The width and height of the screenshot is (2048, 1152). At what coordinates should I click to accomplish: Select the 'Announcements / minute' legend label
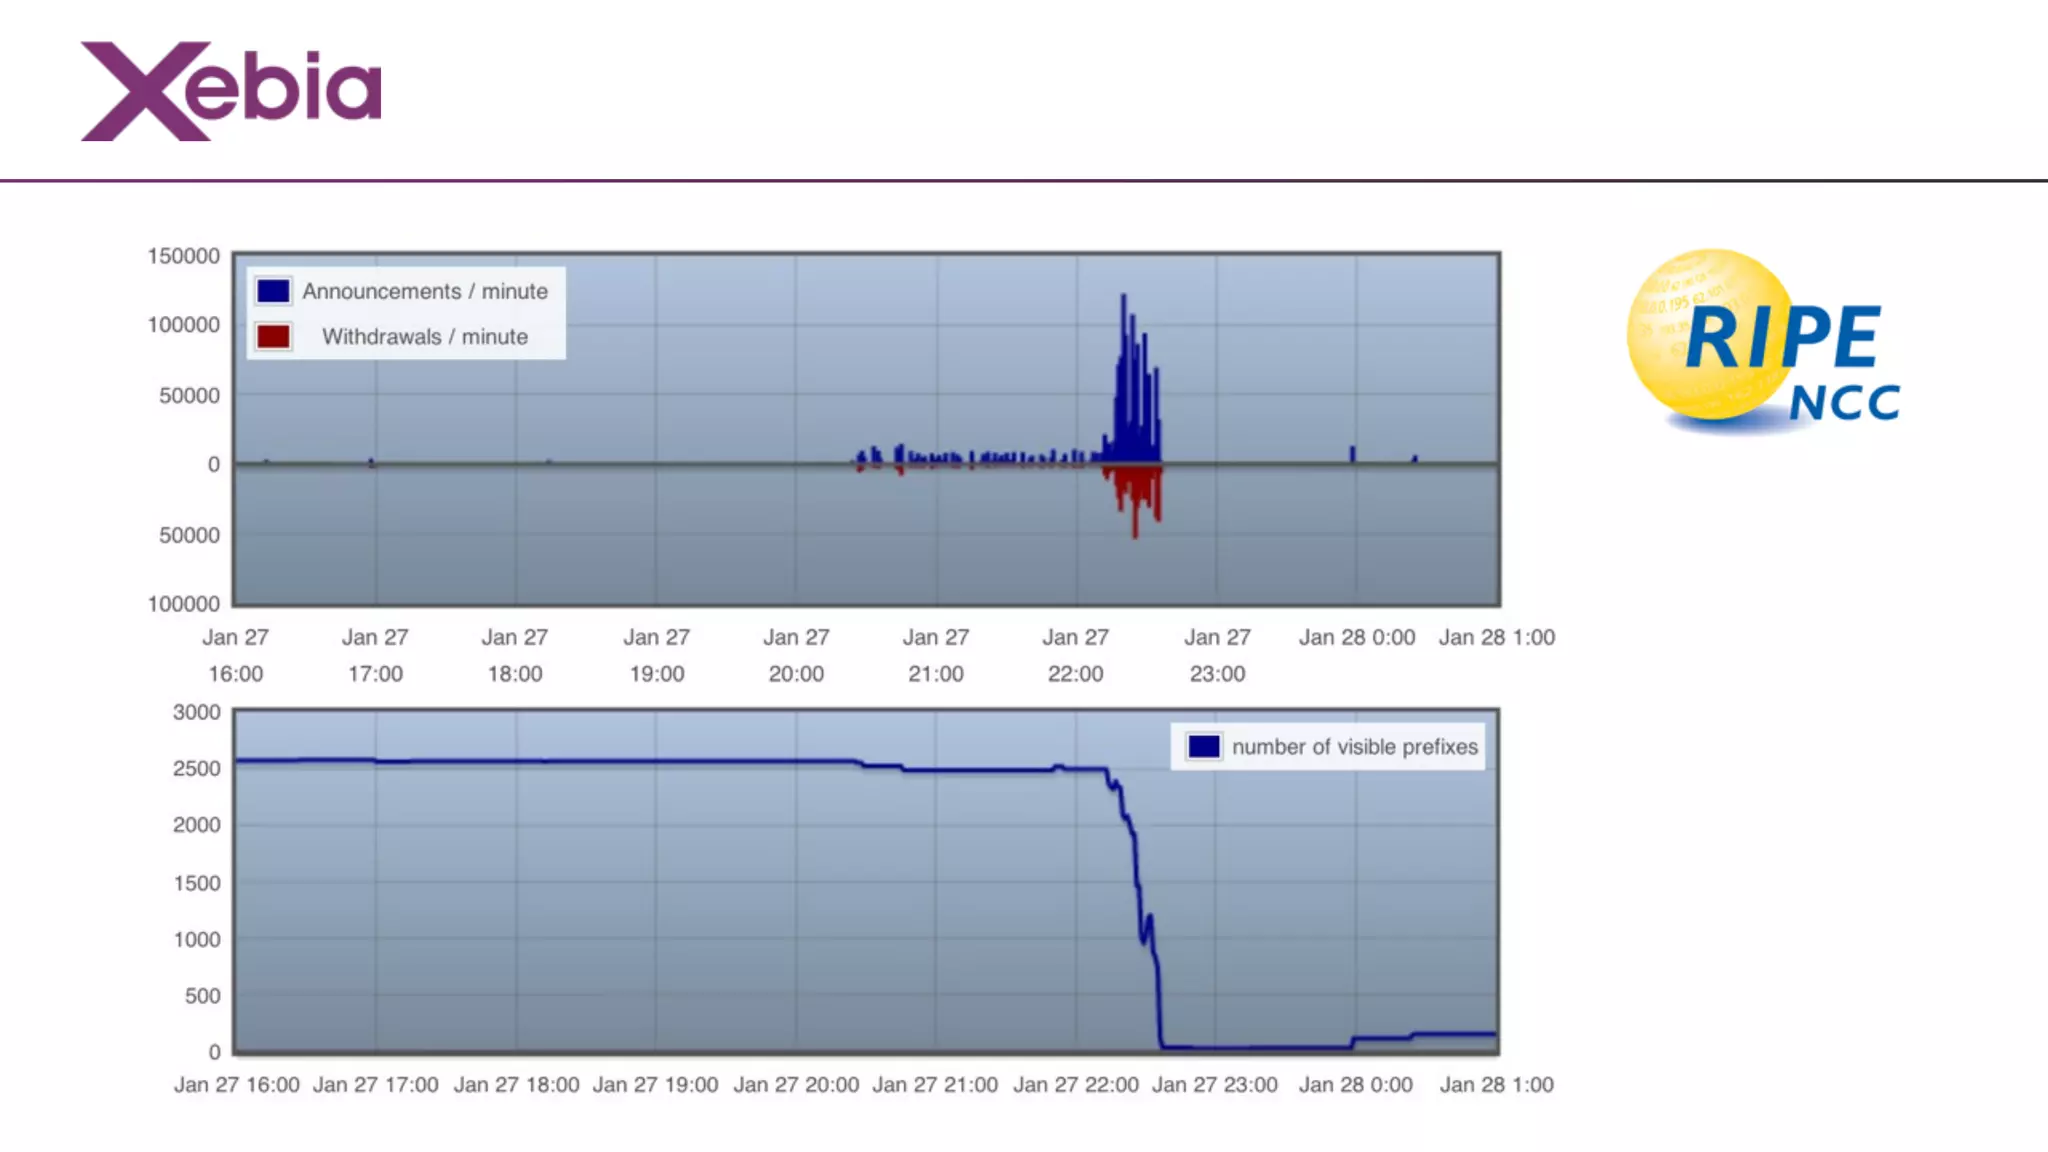(425, 291)
